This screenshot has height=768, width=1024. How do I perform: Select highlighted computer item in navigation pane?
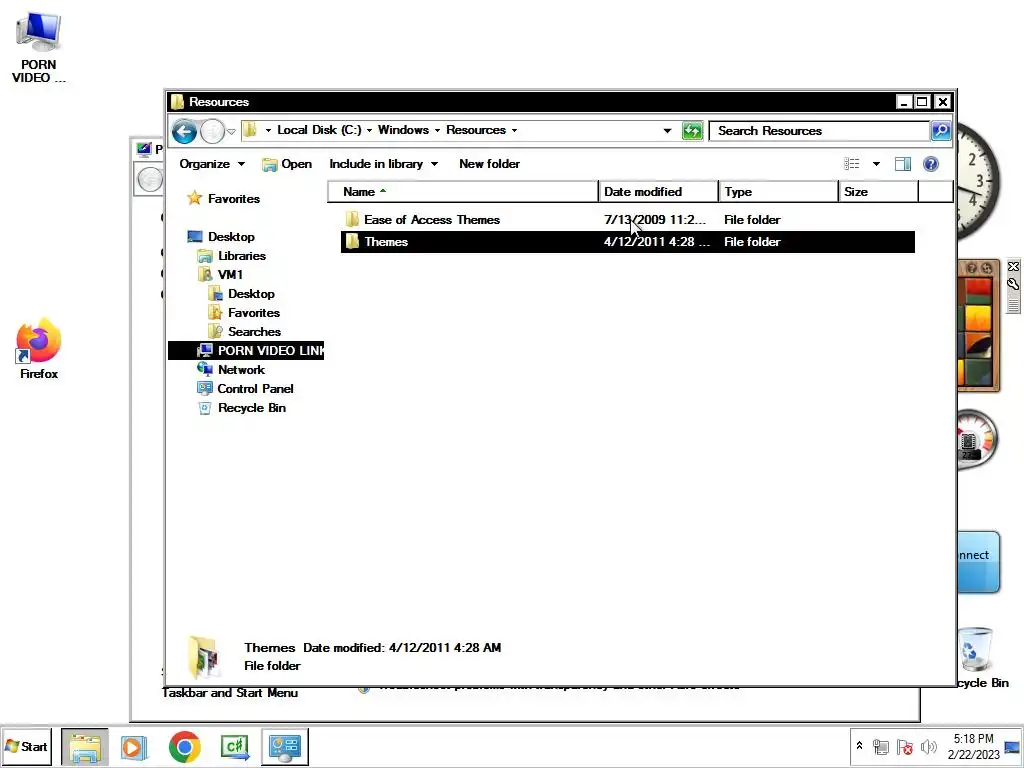pos(246,351)
